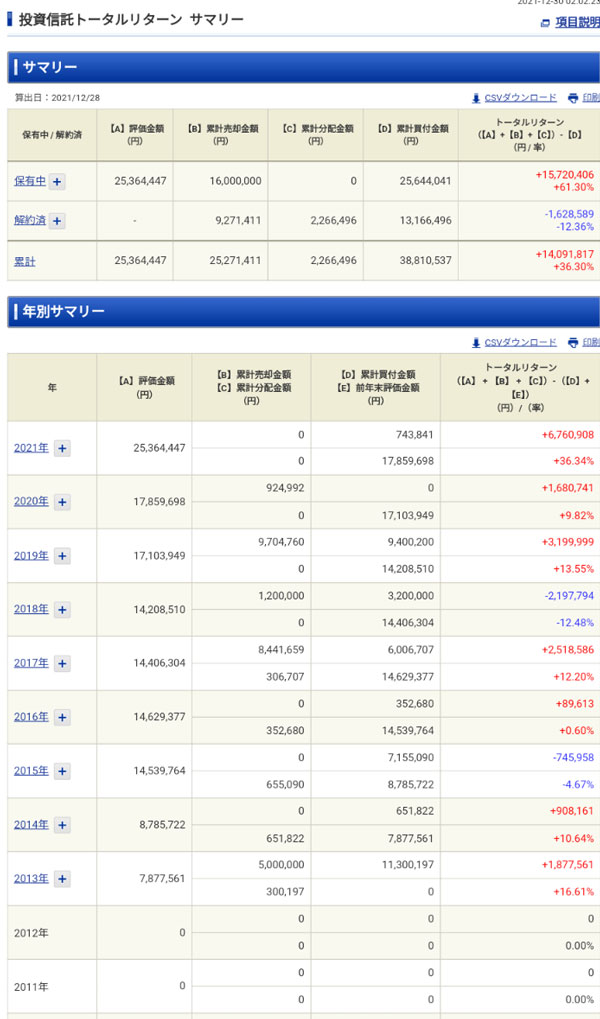Print the サマリー table
This screenshot has width=600, height=1019.
pyautogui.click(x=588, y=97)
